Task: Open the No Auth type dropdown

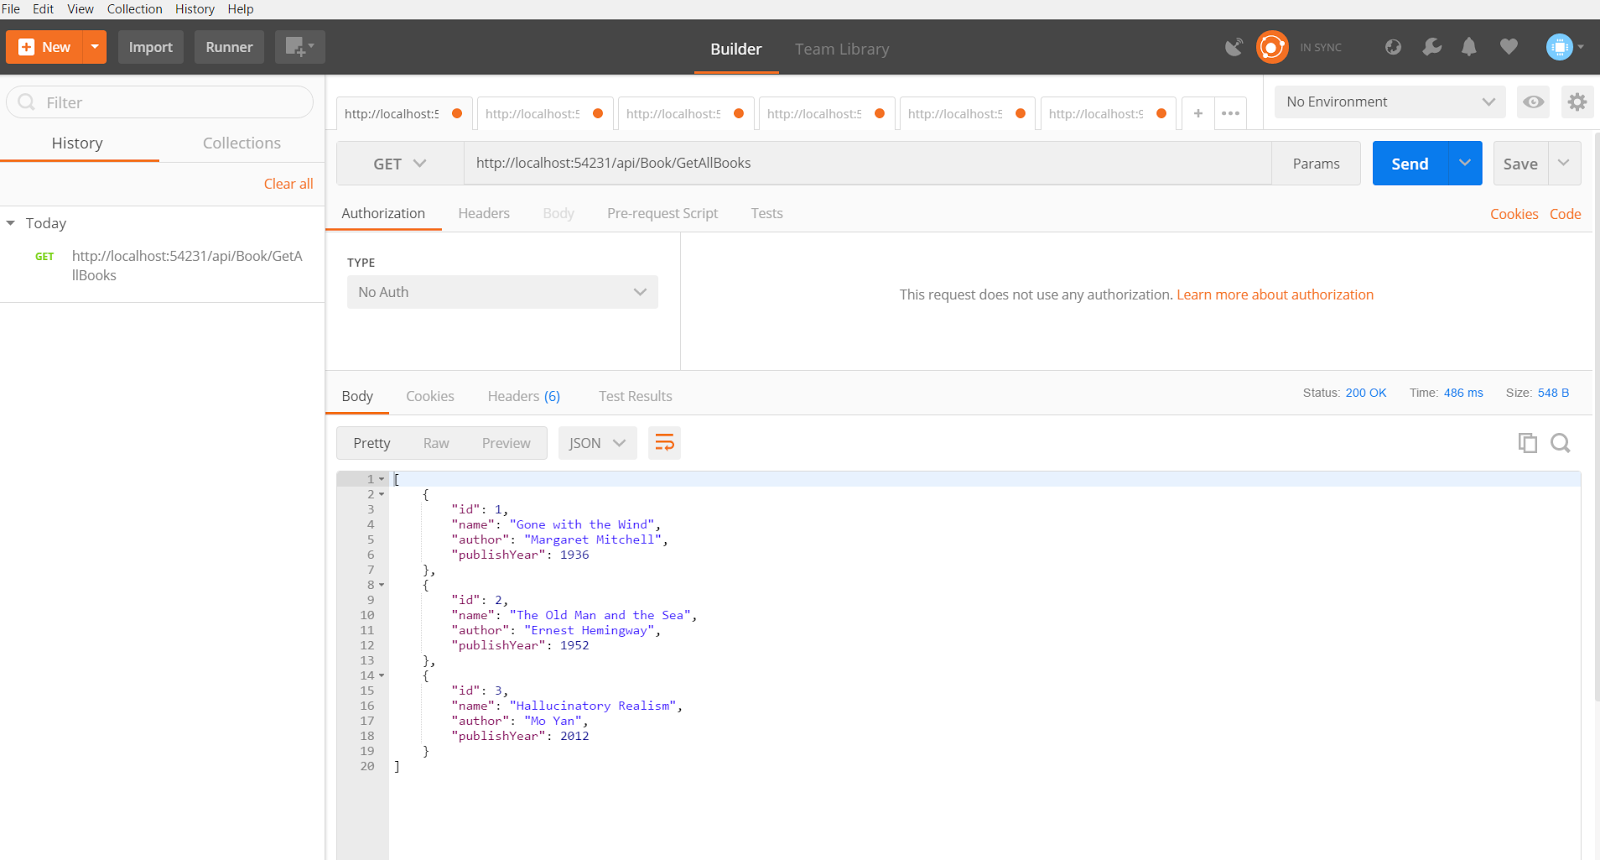Action: pyautogui.click(x=502, y=292)
